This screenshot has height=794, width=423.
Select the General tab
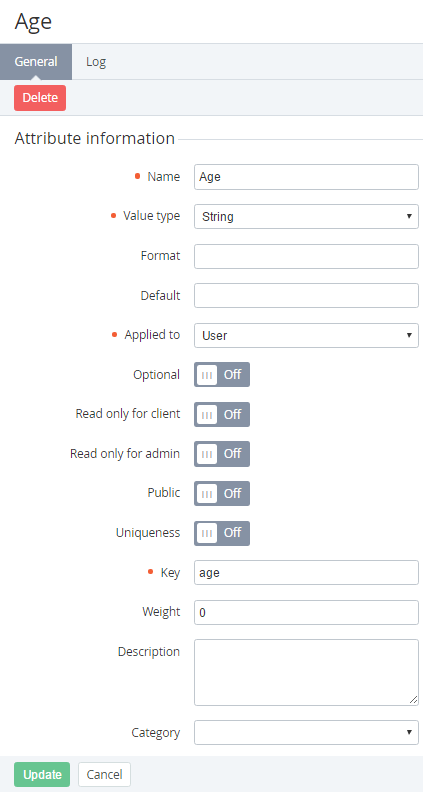click(x=36, y=62)
